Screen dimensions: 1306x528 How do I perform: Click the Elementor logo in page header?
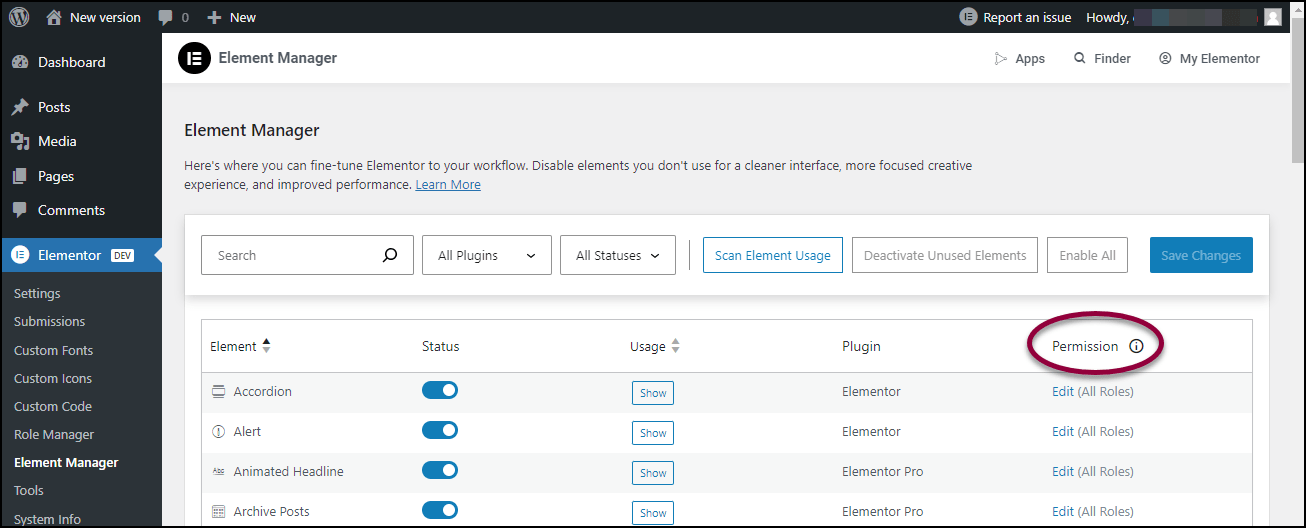(194, 59)
